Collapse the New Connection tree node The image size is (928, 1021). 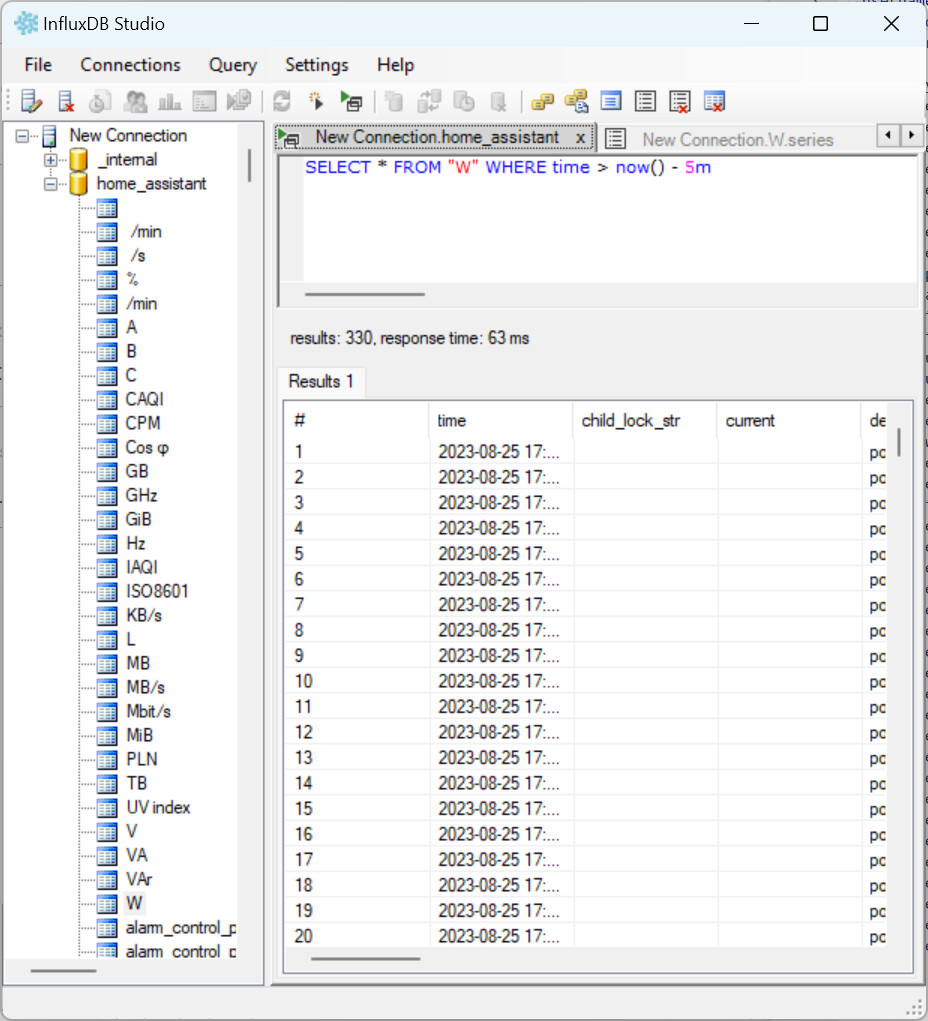point(22,136)
